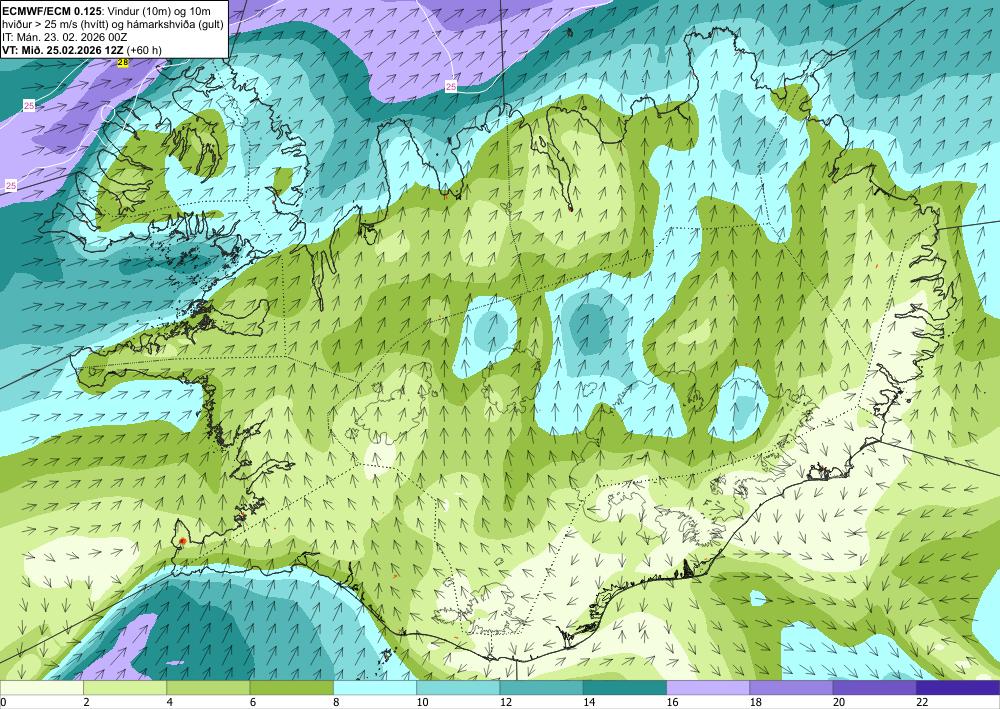This screenshot has height=709, width=1000.
Task: Click the '16' label on the wind scale
Action: (672, 702)
